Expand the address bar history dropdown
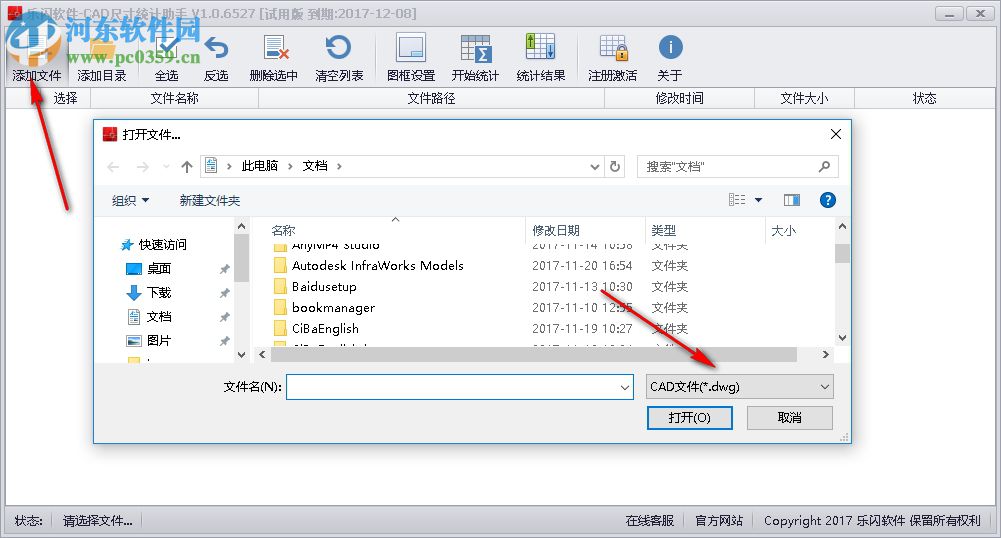This screenshot has width=1001, height=538. point(594,167)
